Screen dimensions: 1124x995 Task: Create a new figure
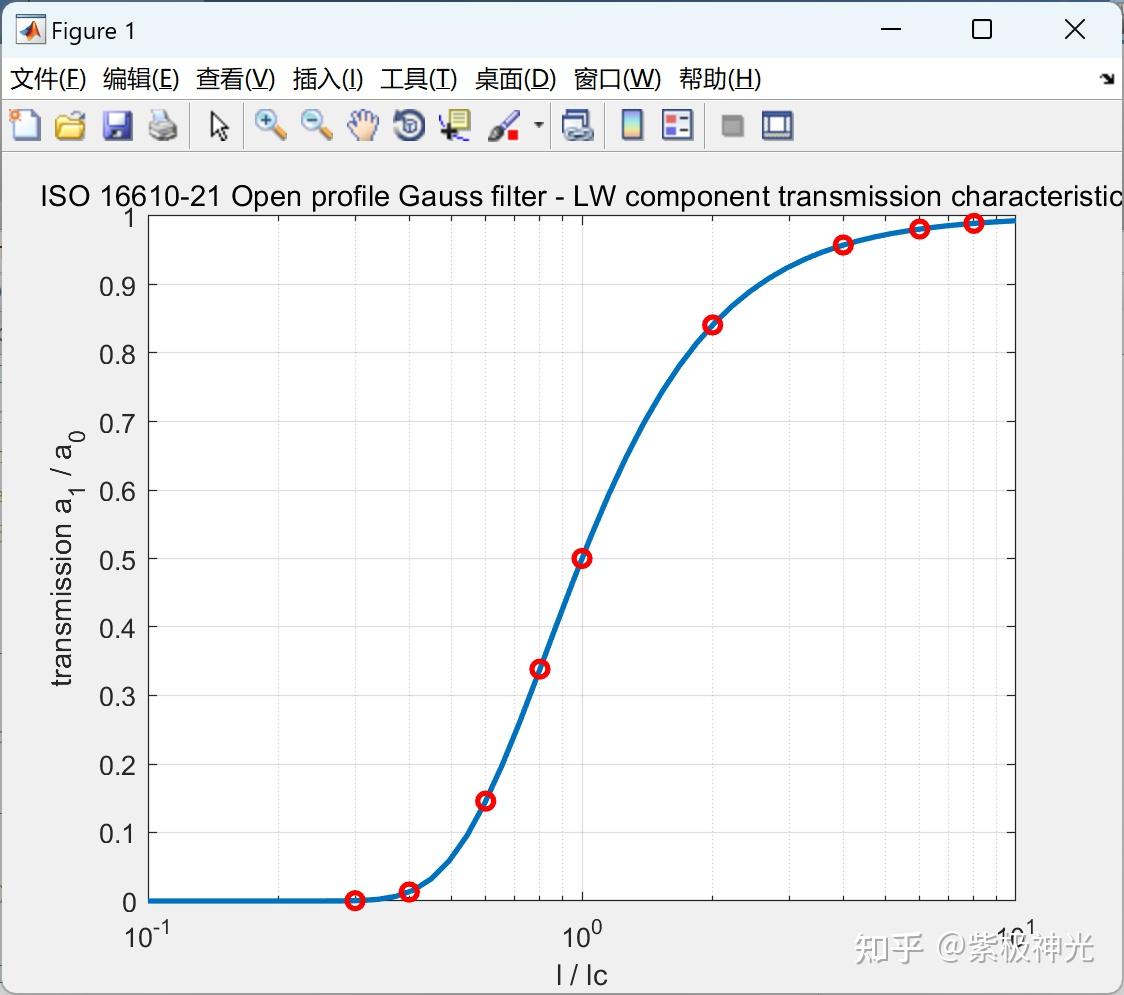click(x=25, y=125)
